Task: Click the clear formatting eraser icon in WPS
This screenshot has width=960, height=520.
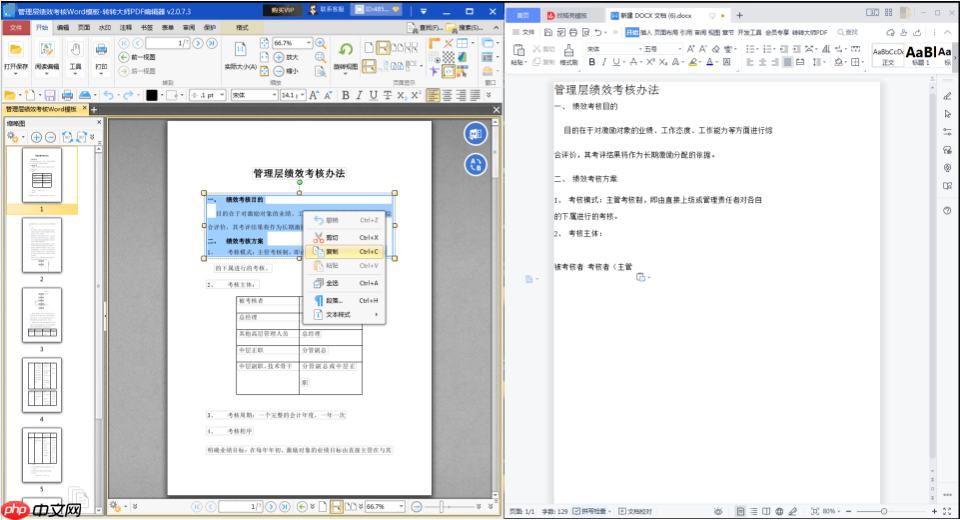Action: coord(716,48)
